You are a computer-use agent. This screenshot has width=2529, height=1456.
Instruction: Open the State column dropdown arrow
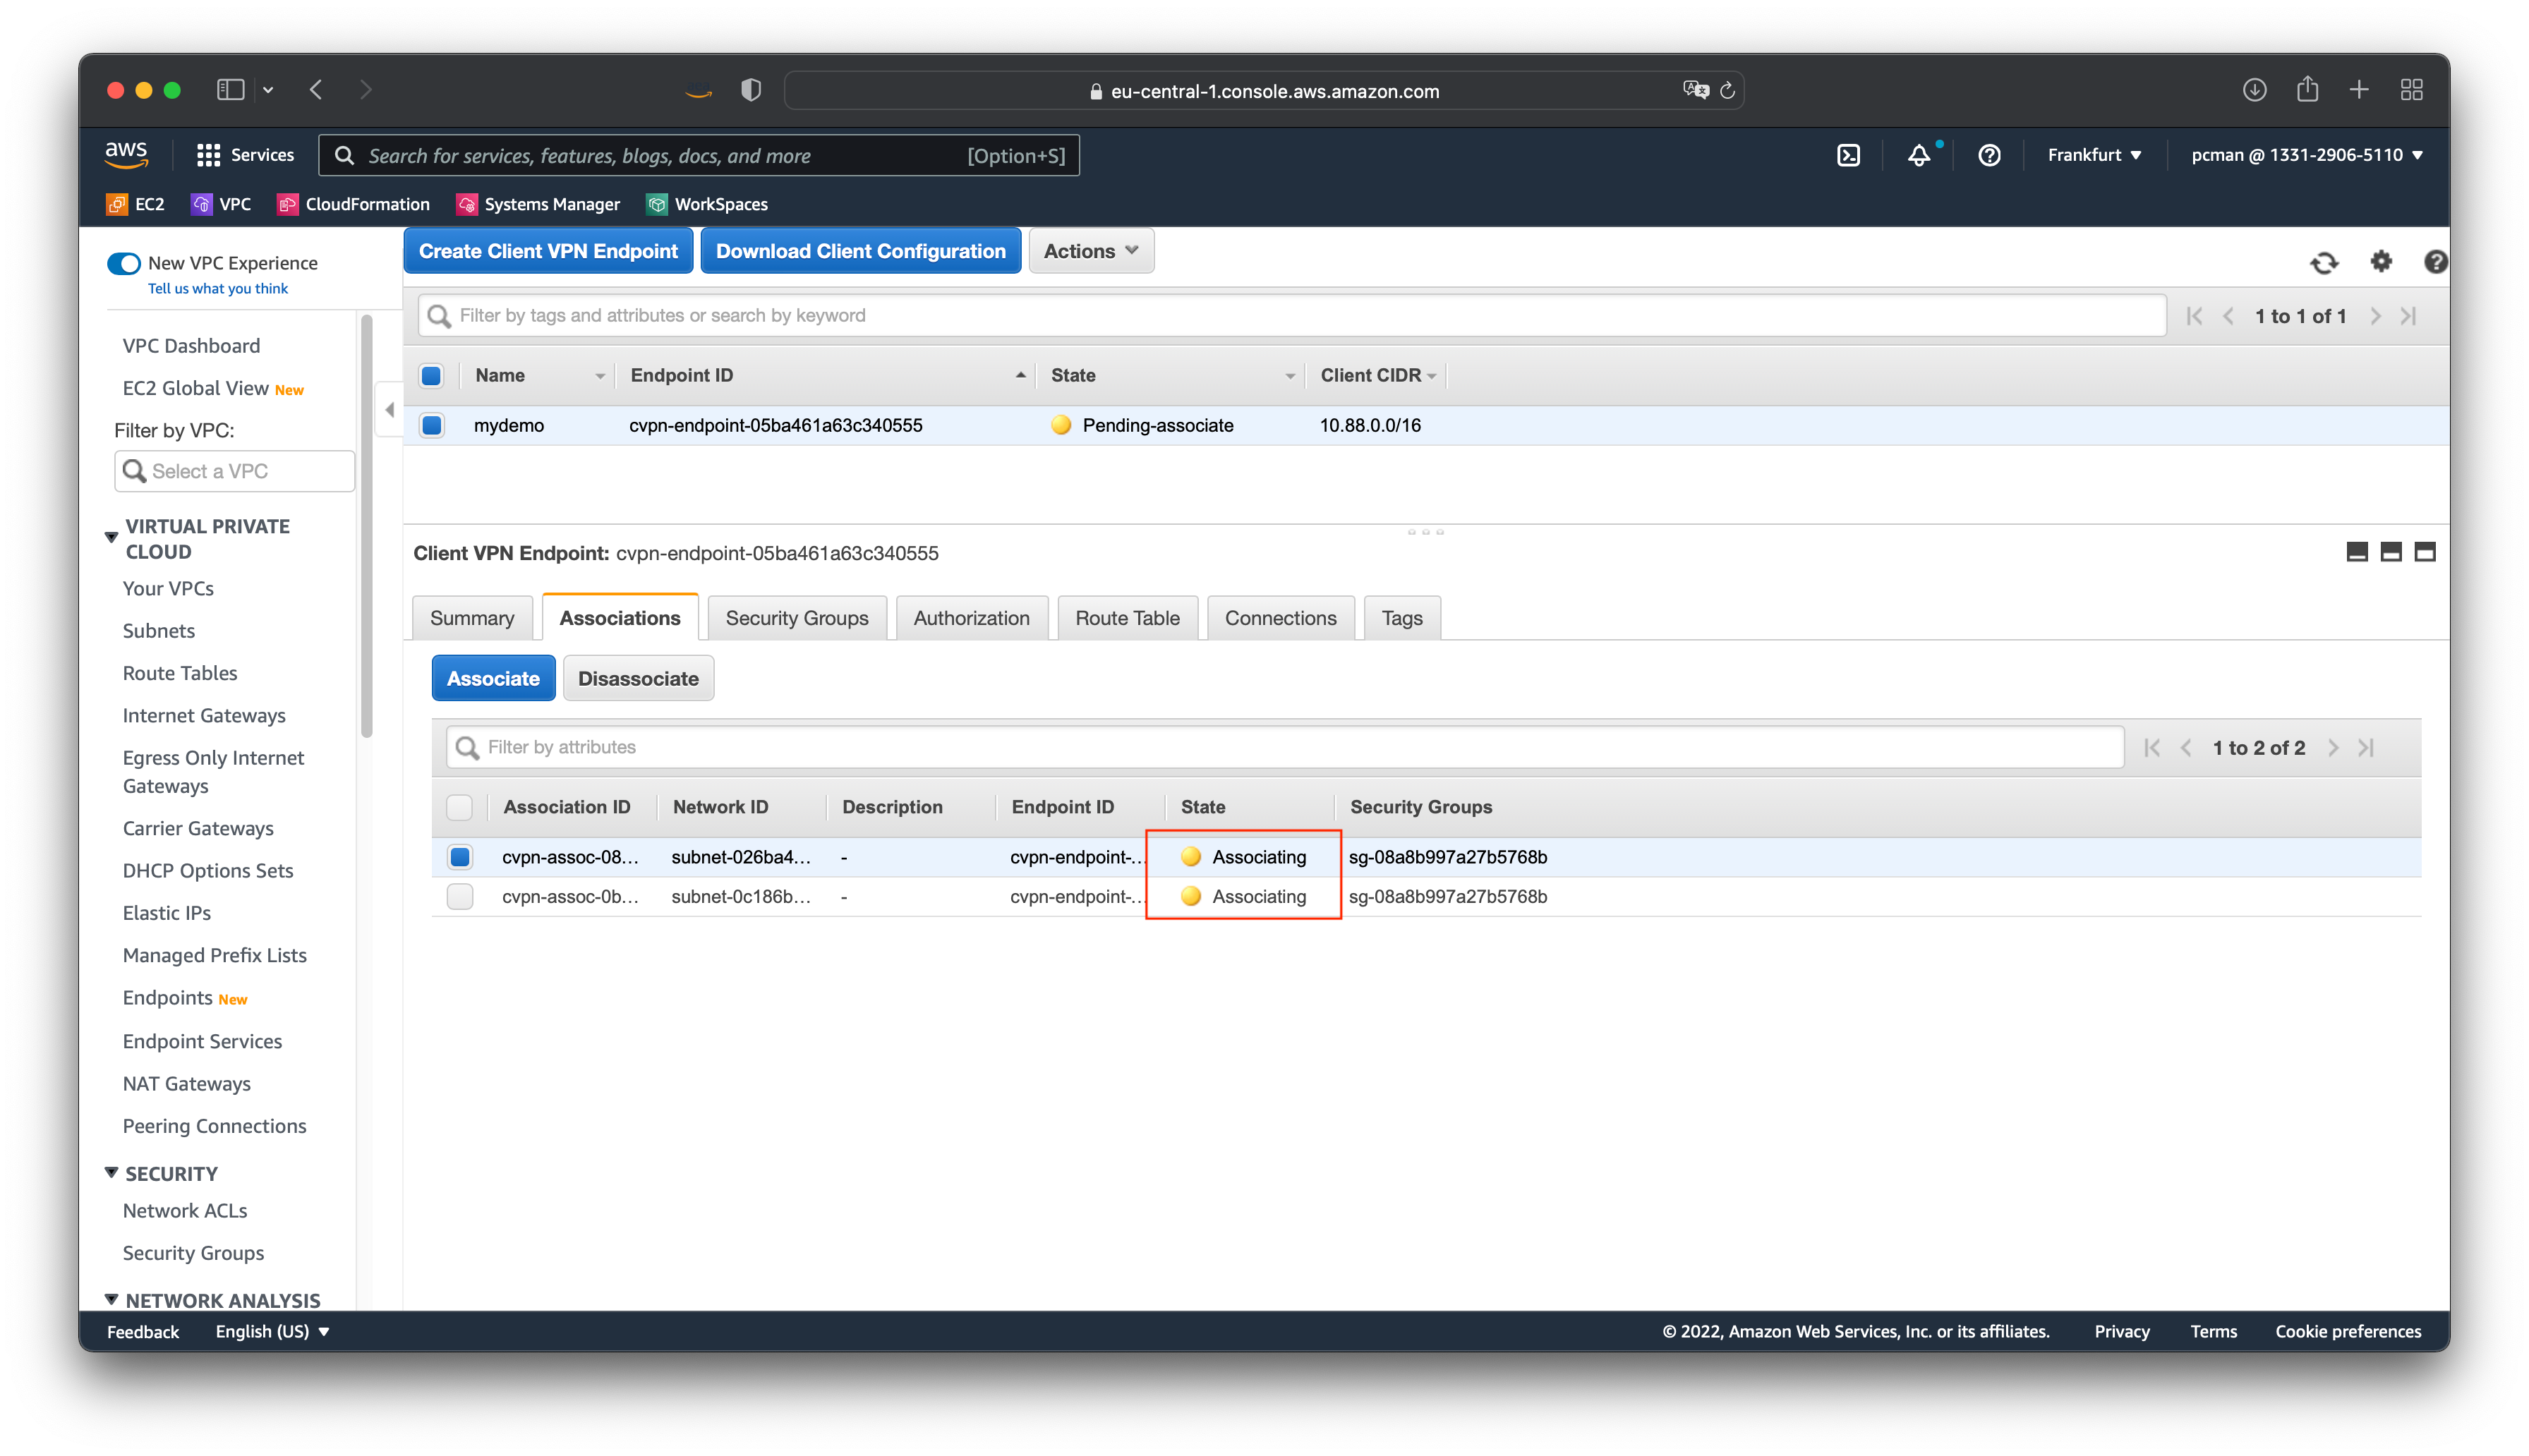tap(1289, 376)
